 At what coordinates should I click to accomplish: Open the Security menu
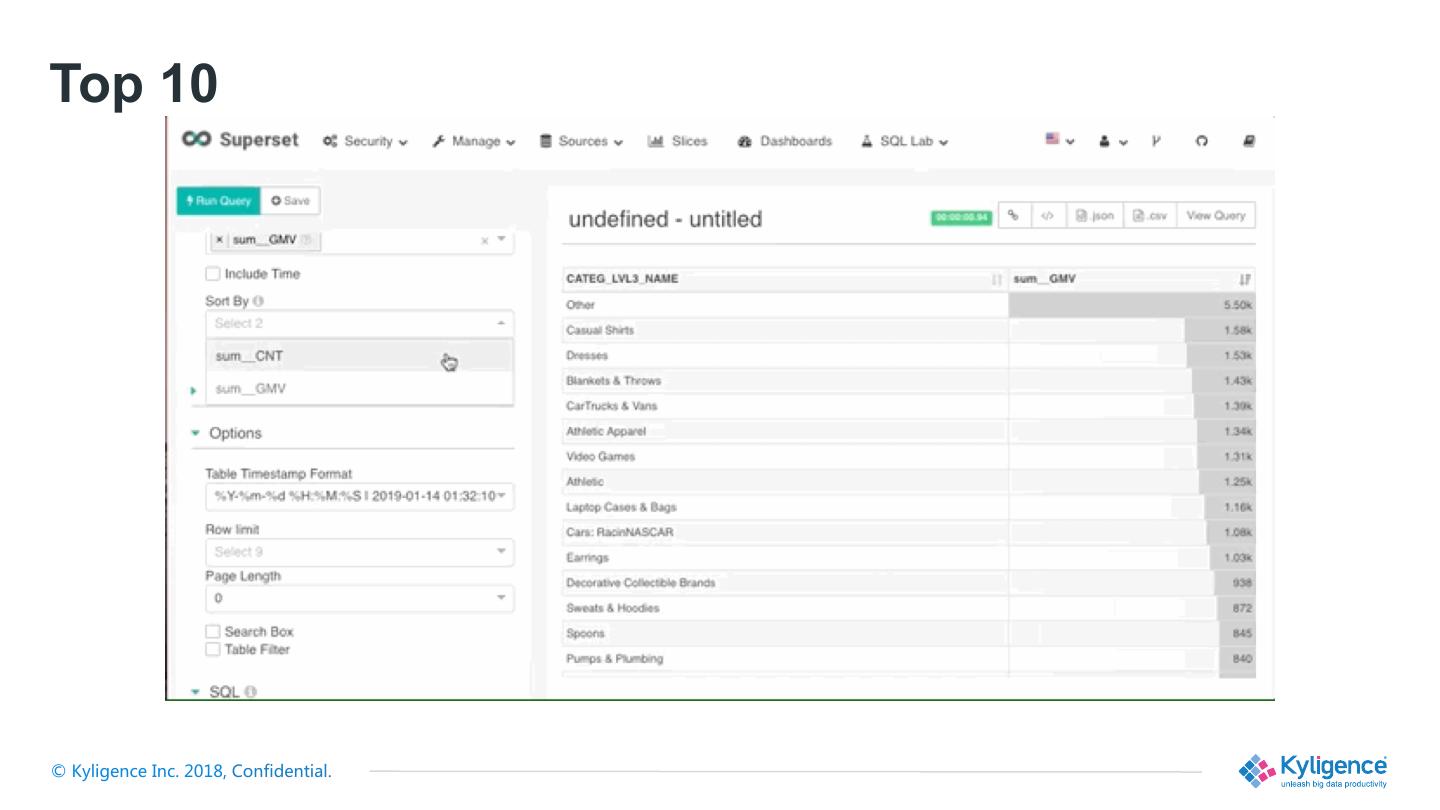[365, 141]
